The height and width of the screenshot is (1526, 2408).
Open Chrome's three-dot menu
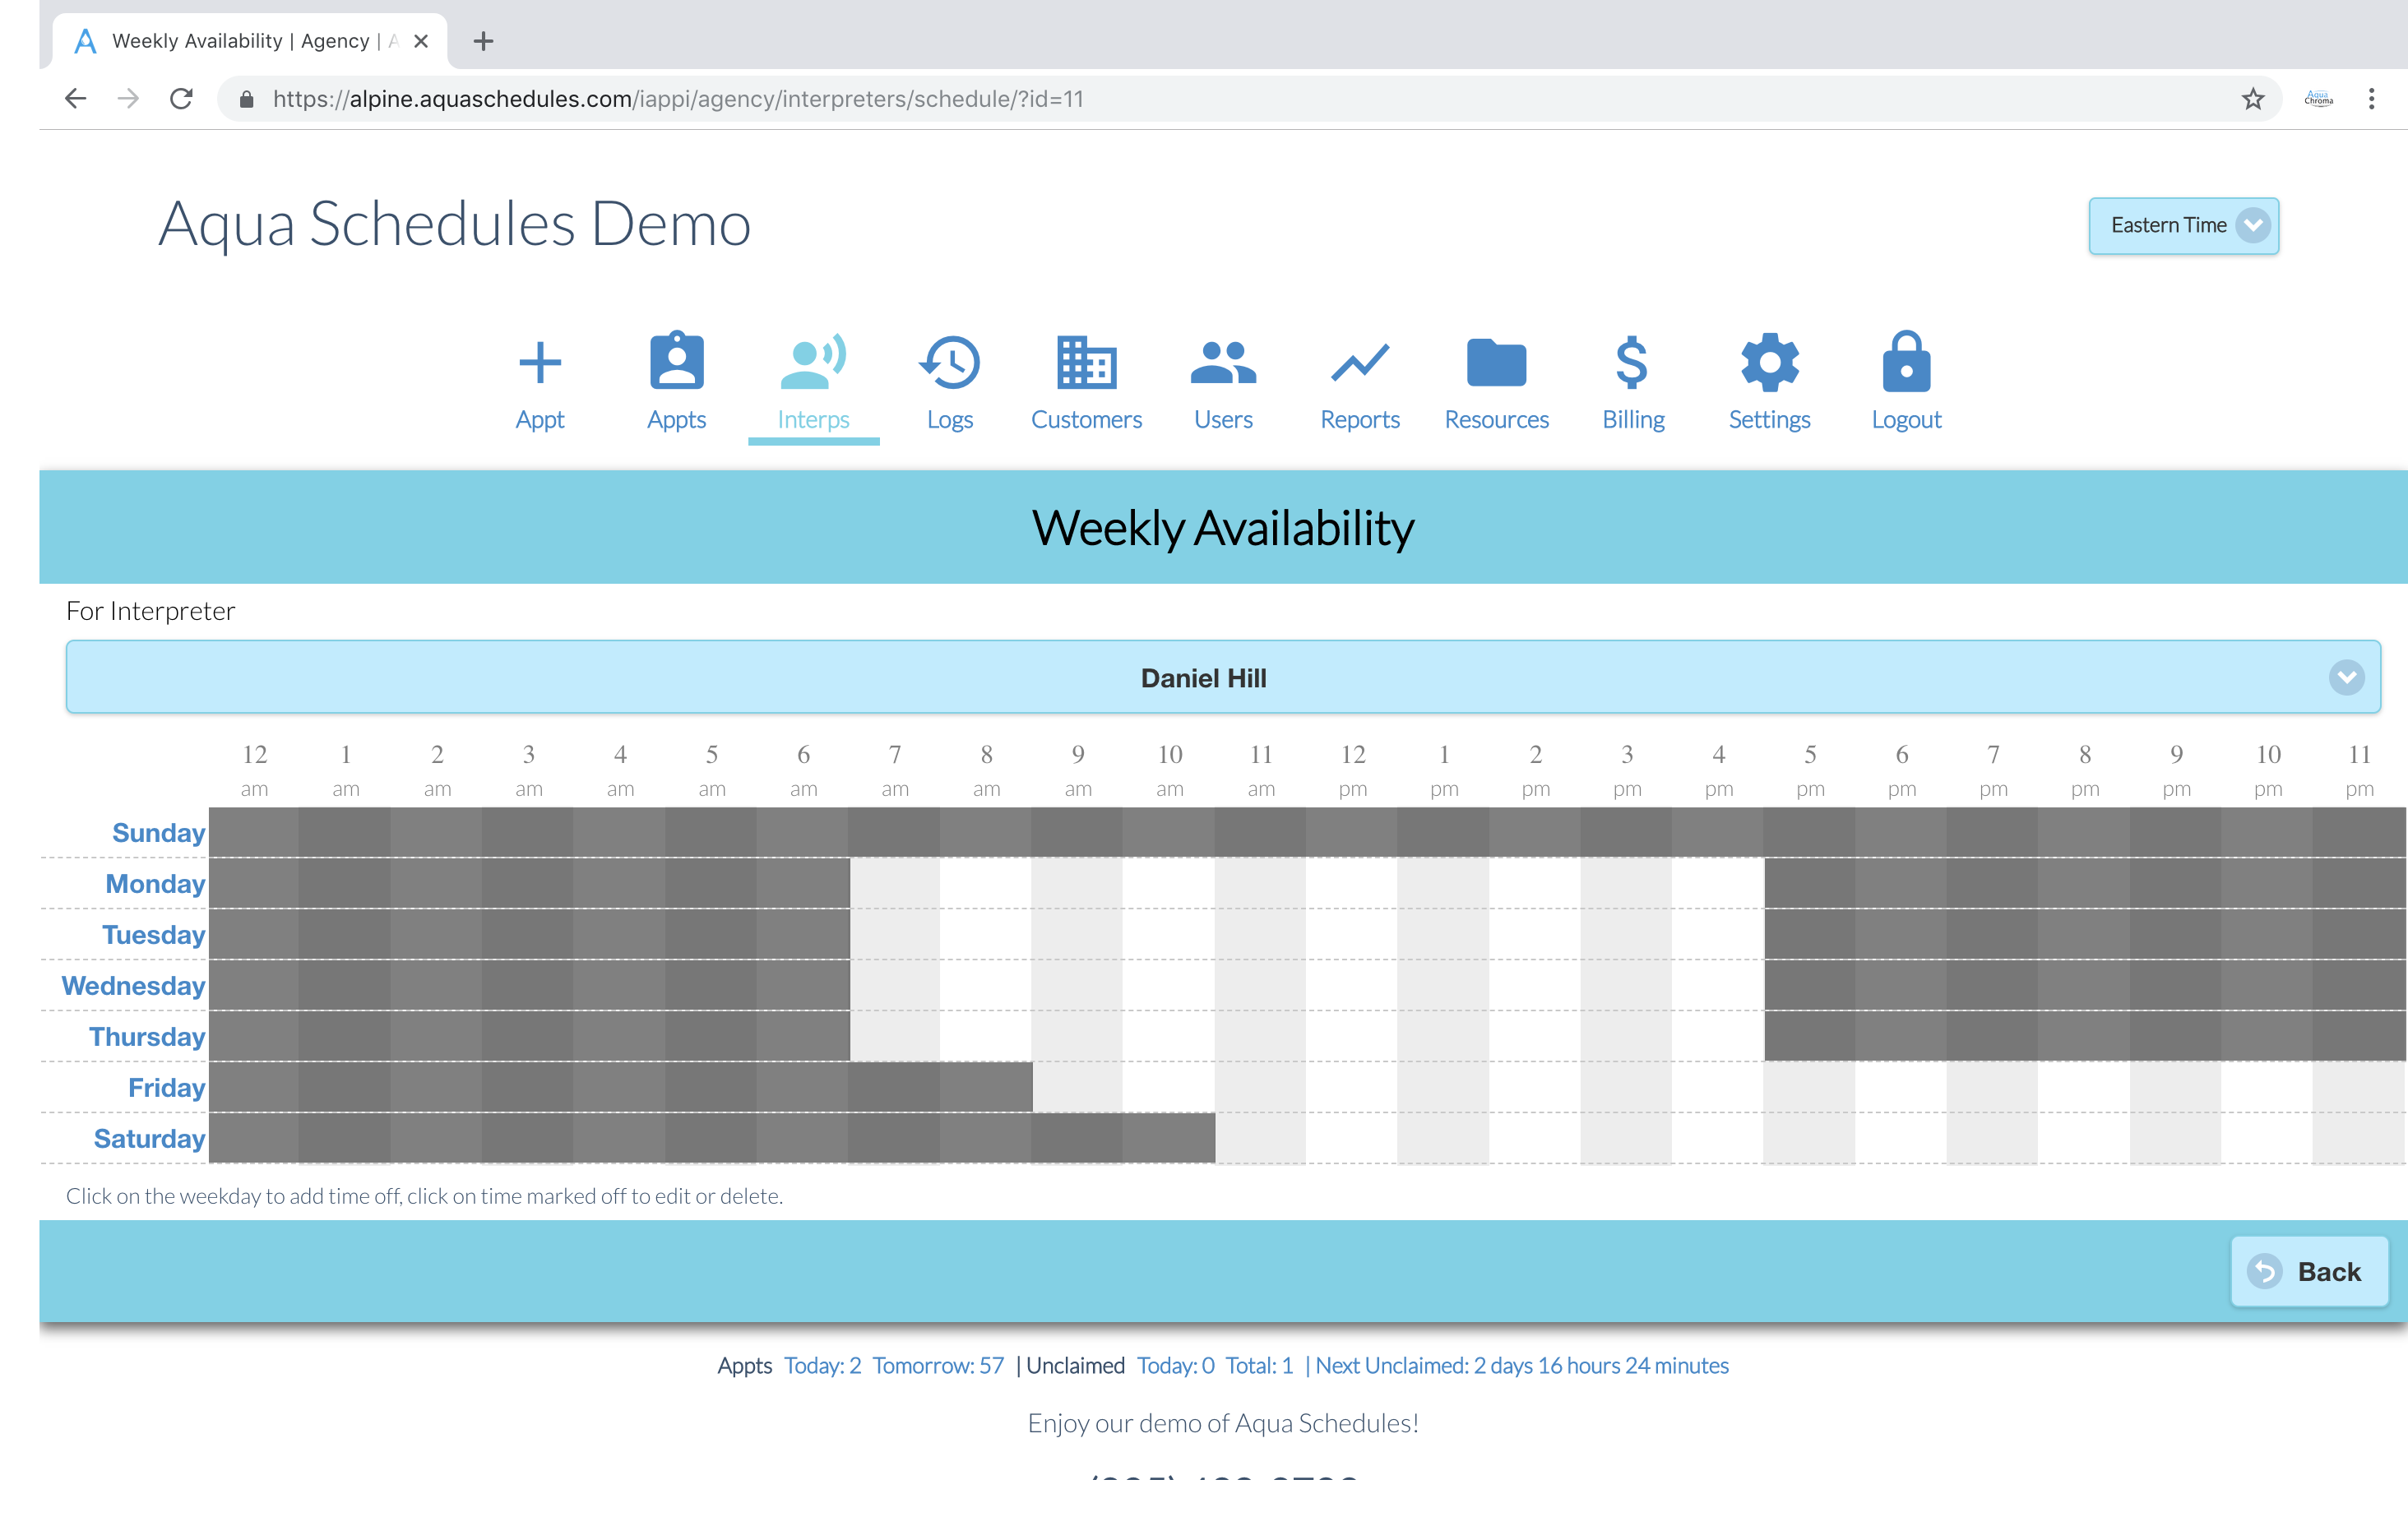(2371, 98)
